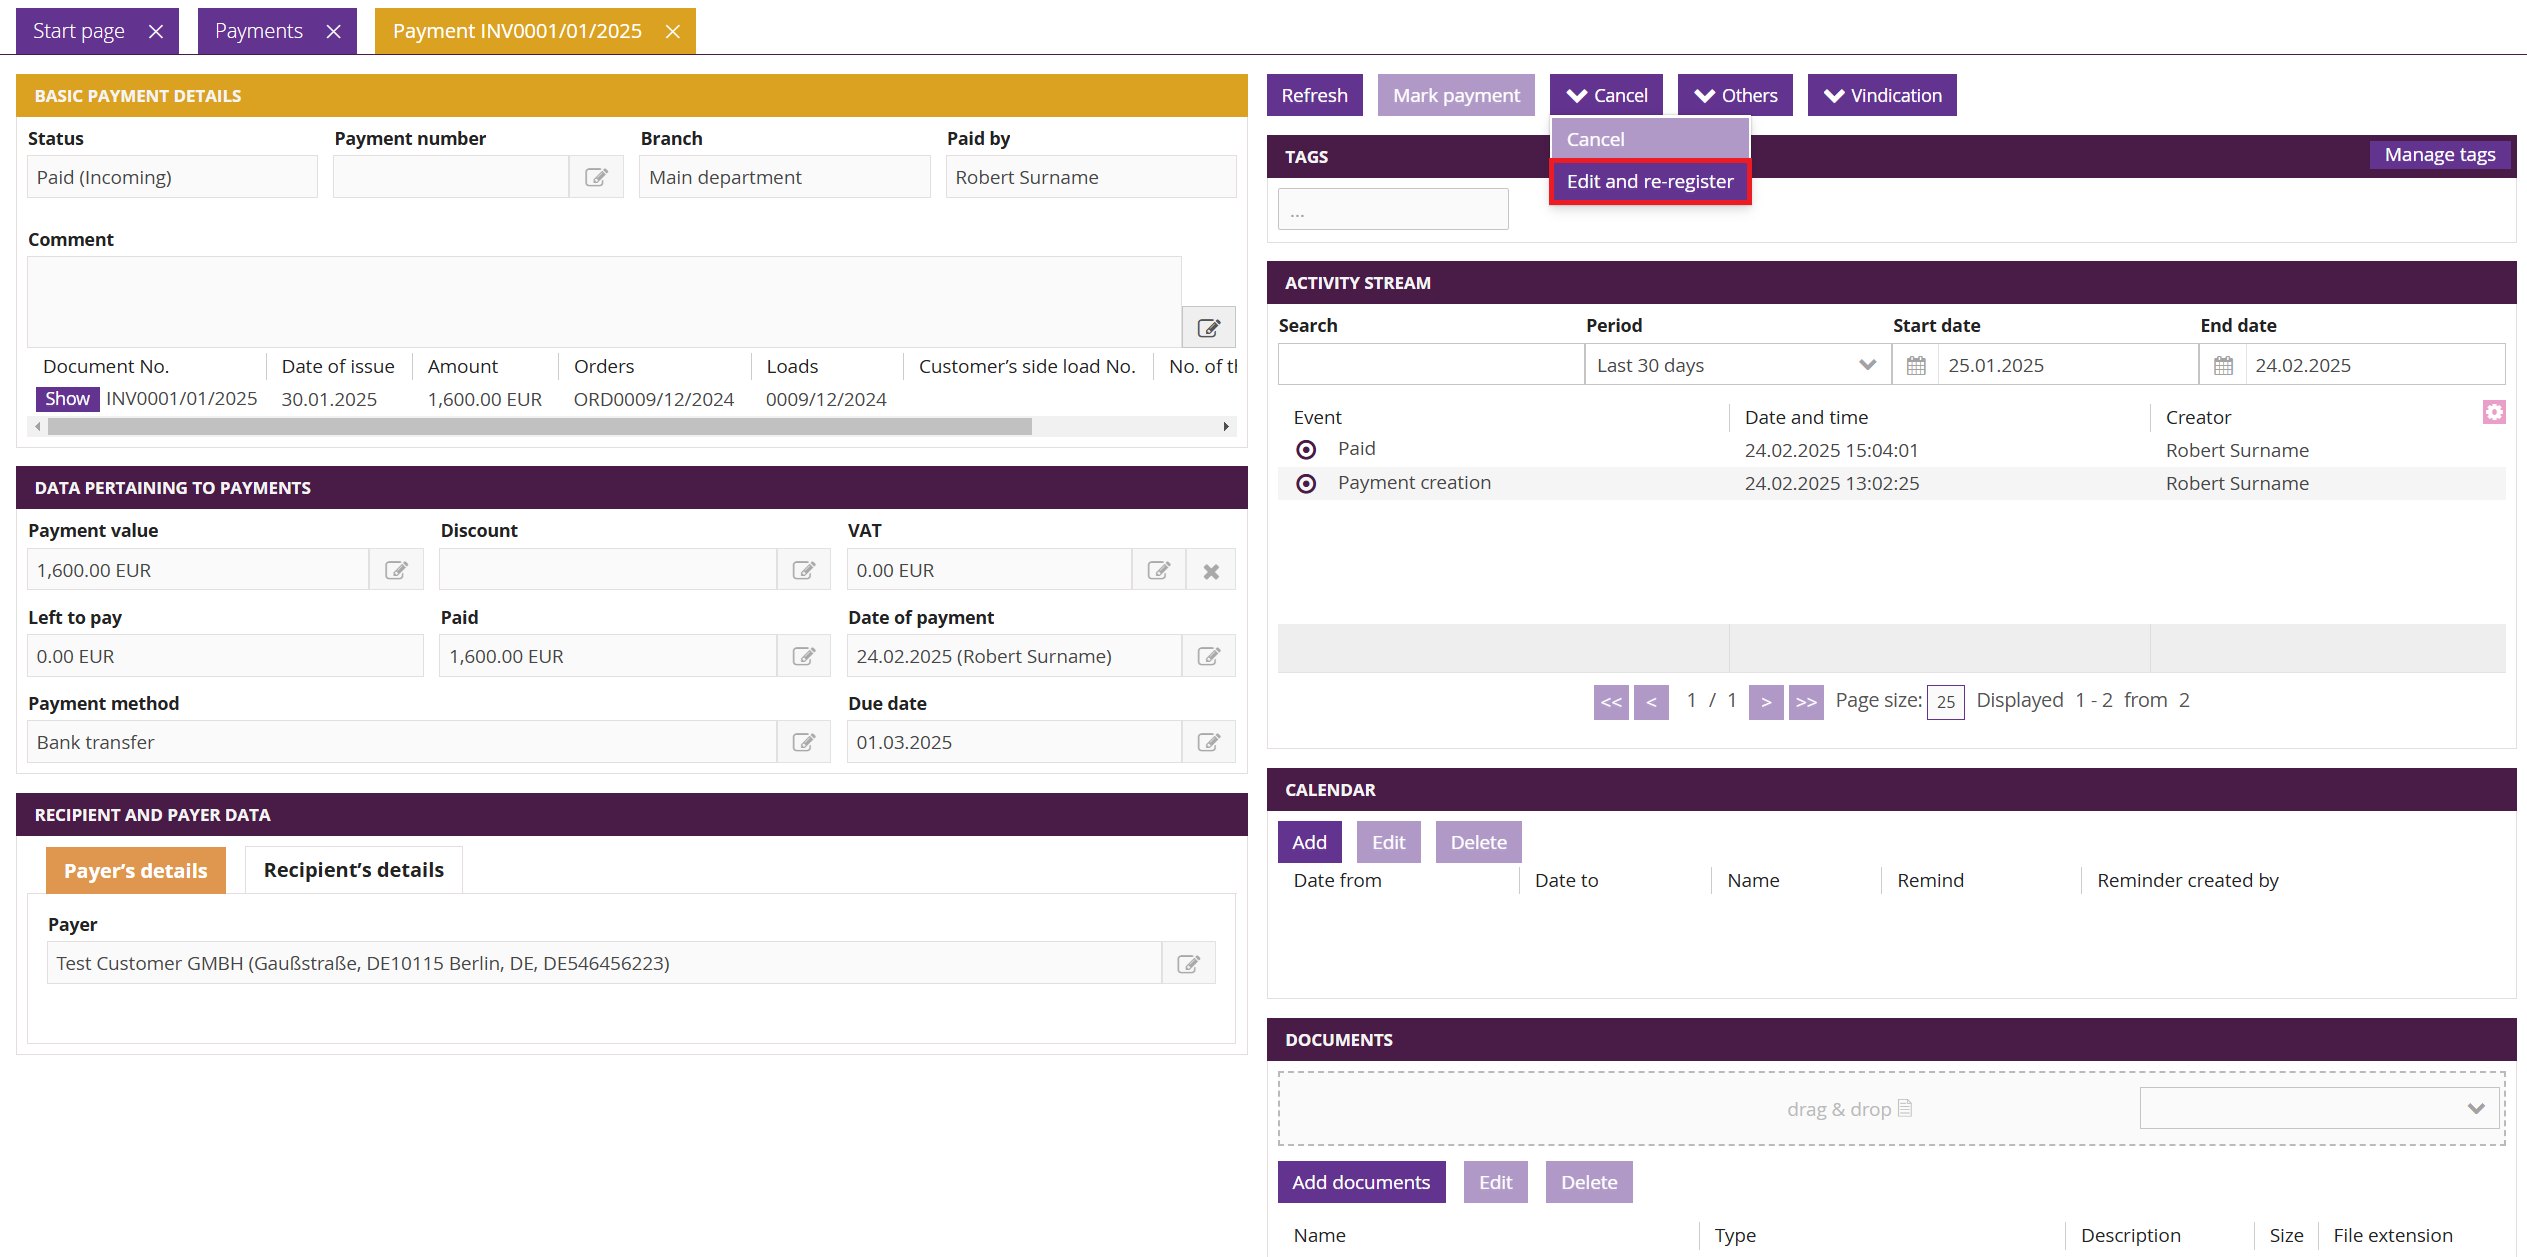Open the Period dropdown Last 30 days
Screen dimensions: 2527x1257
click(1736, 365)
